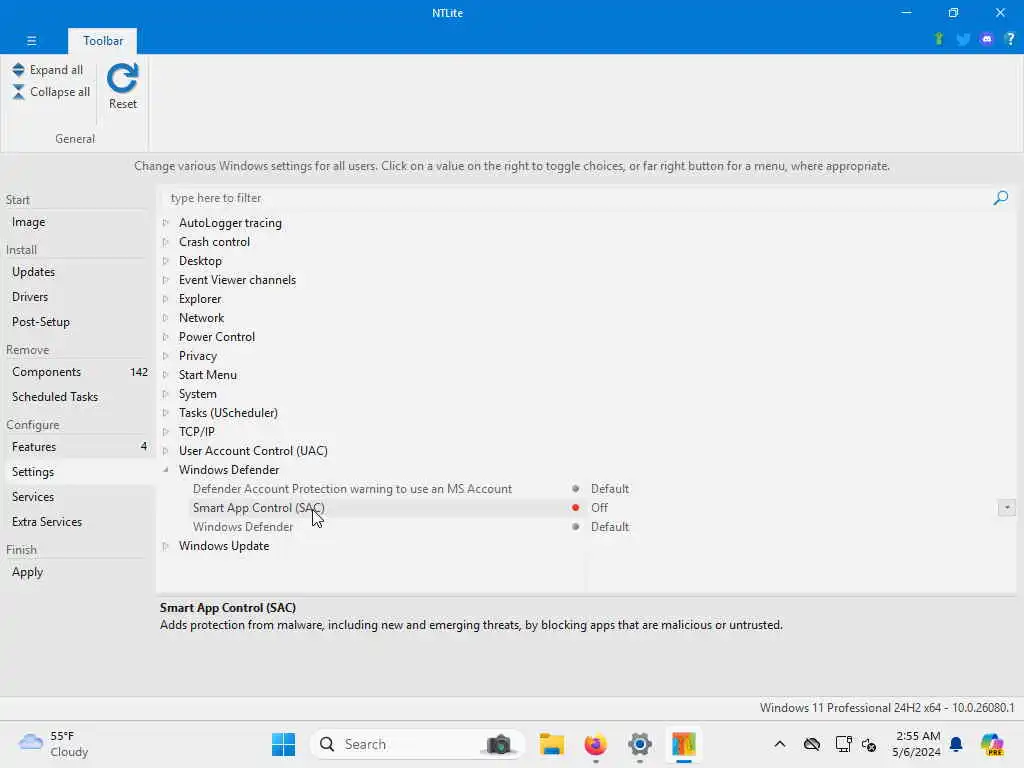Click the cloud sync tray icon
Screen dimensions: 1024x768
(812, 744)
